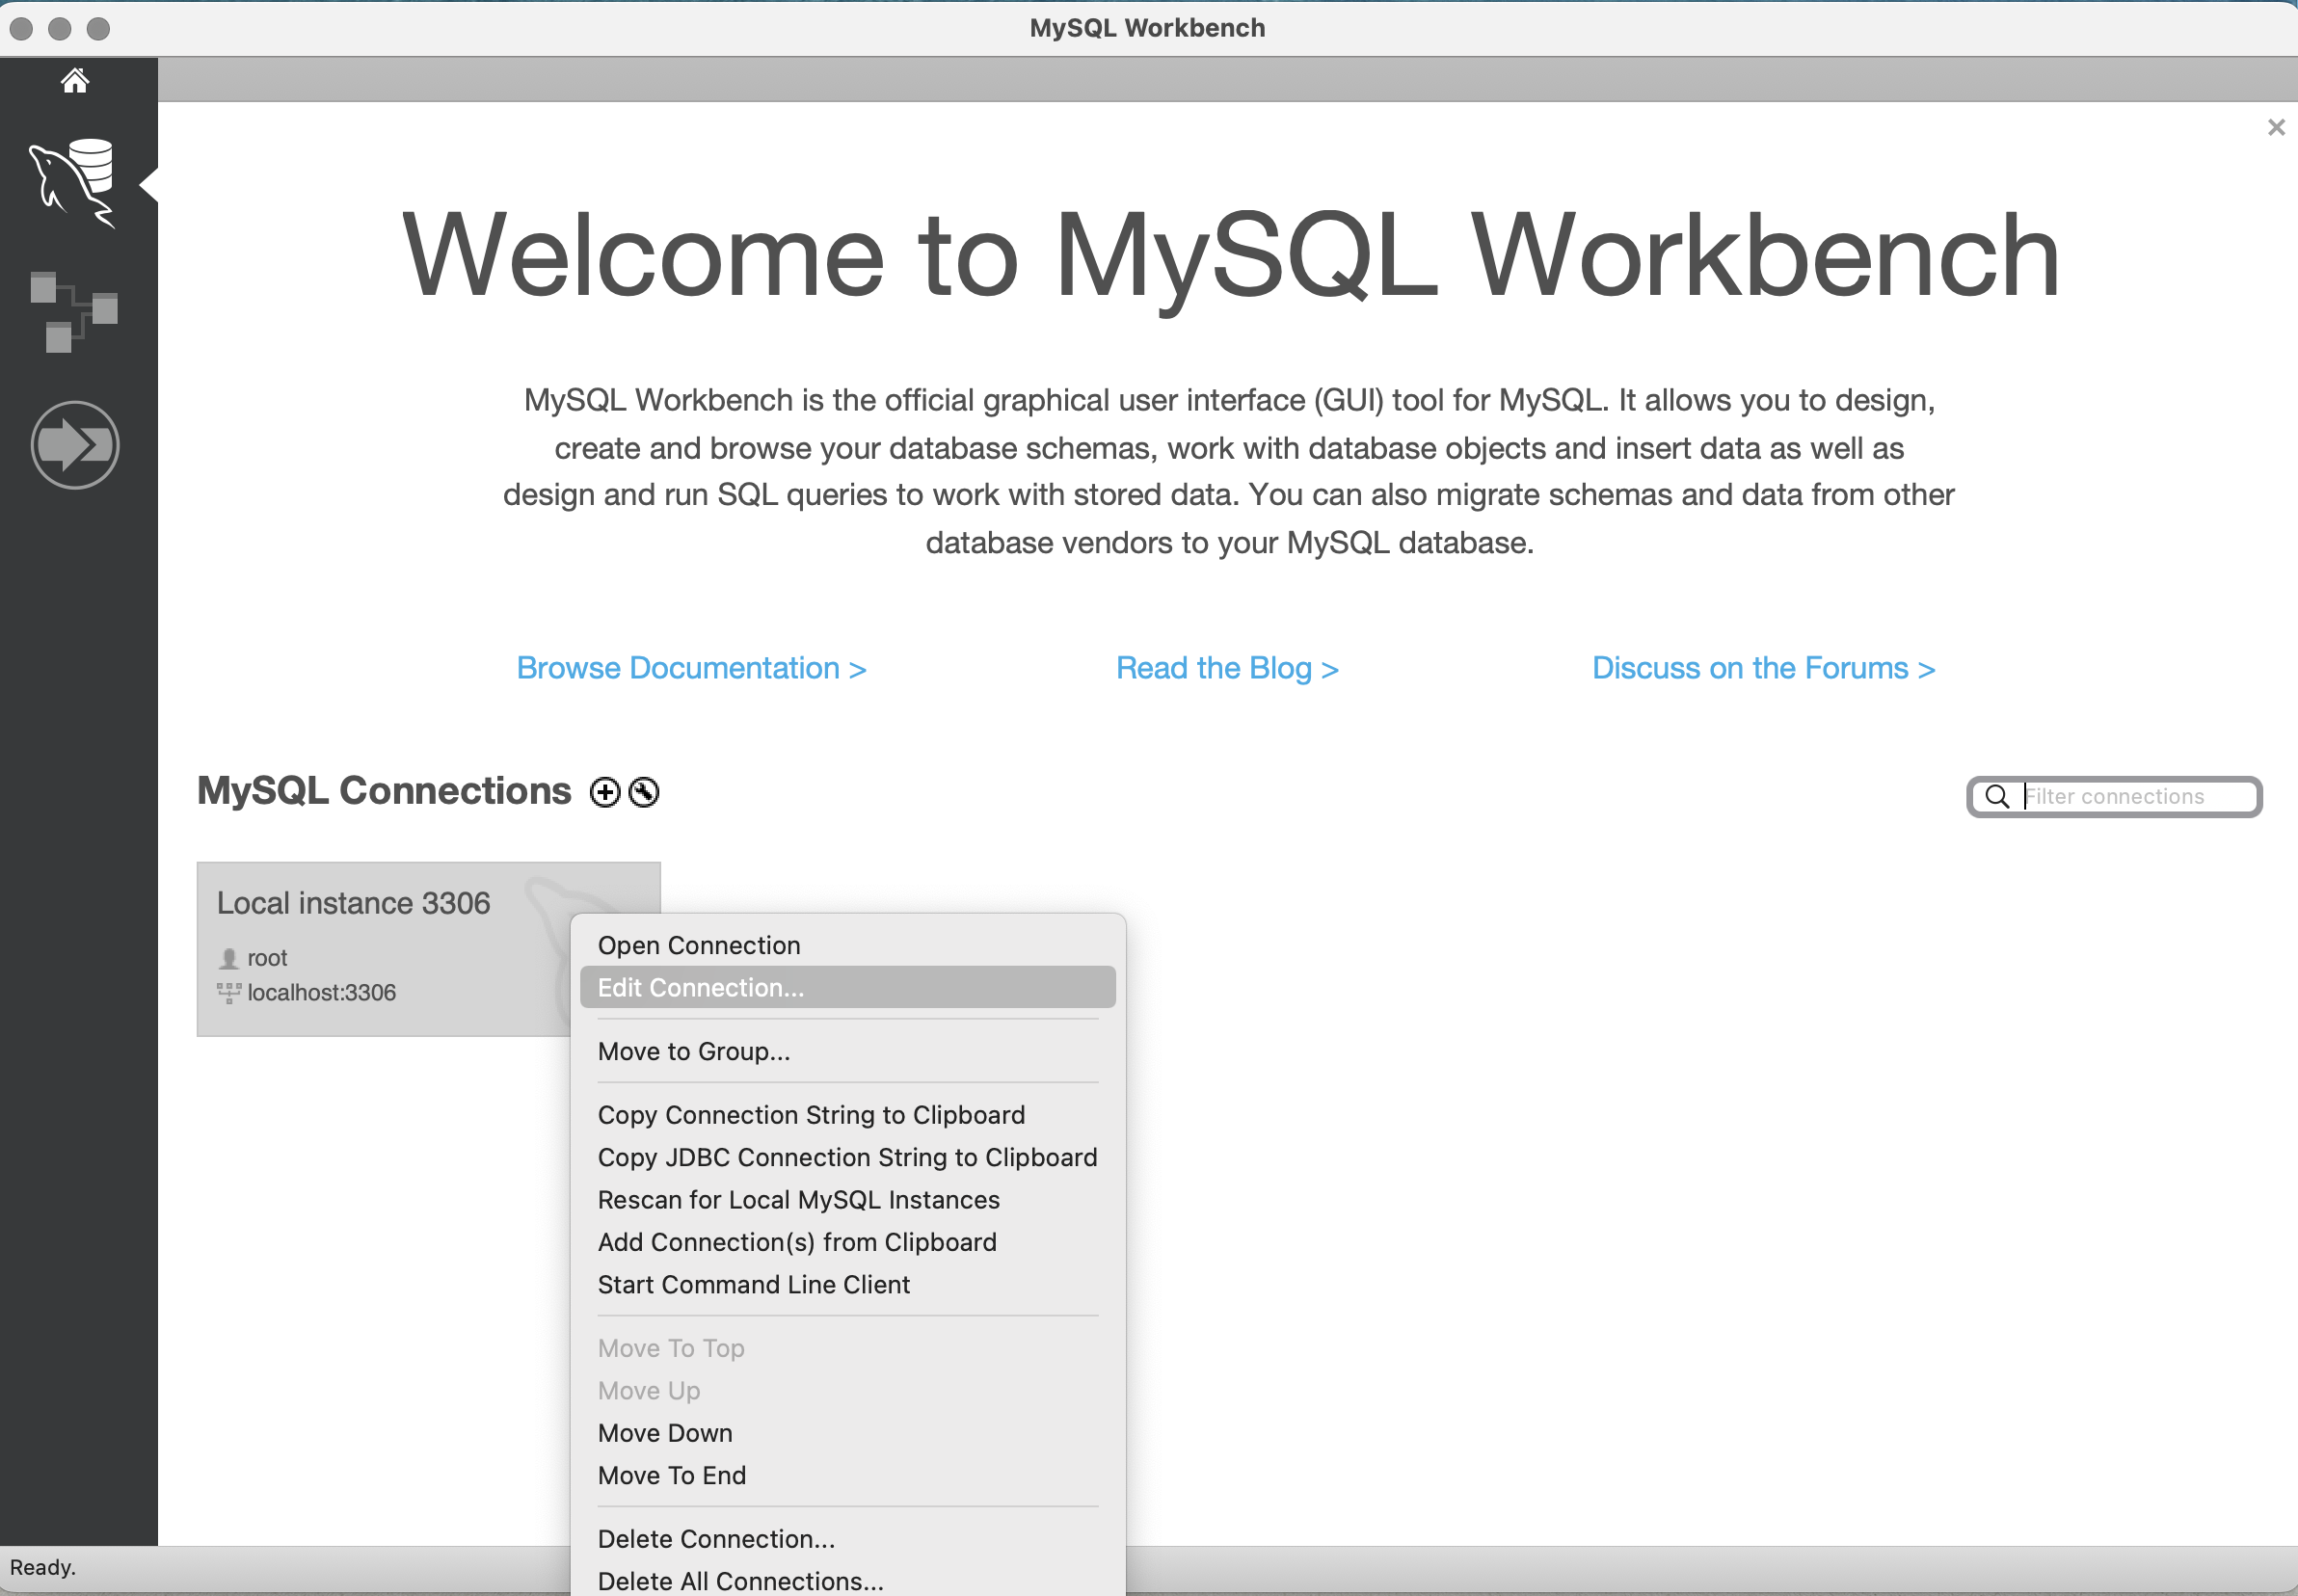Viewport: 2298px width, 1596px height.
Task: Open the MySQL dolphin connections view
Action: pos(75,183)
